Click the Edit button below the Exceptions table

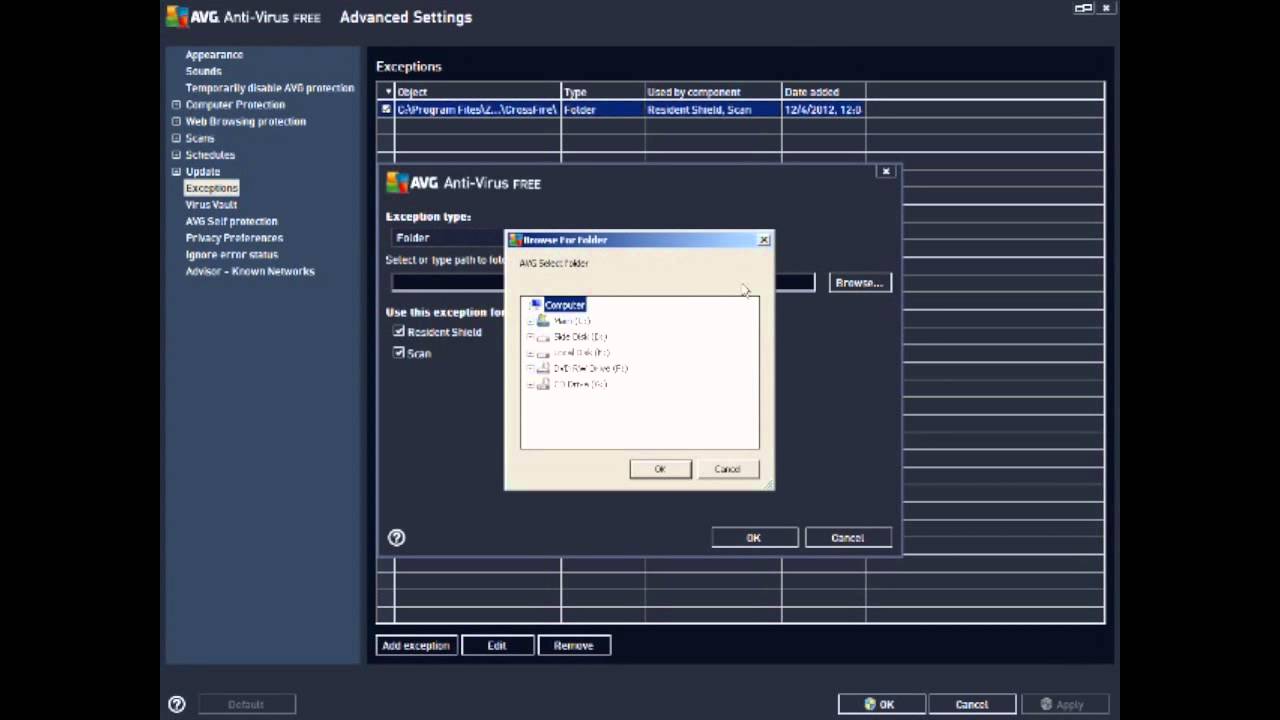[x=497, y=646]
